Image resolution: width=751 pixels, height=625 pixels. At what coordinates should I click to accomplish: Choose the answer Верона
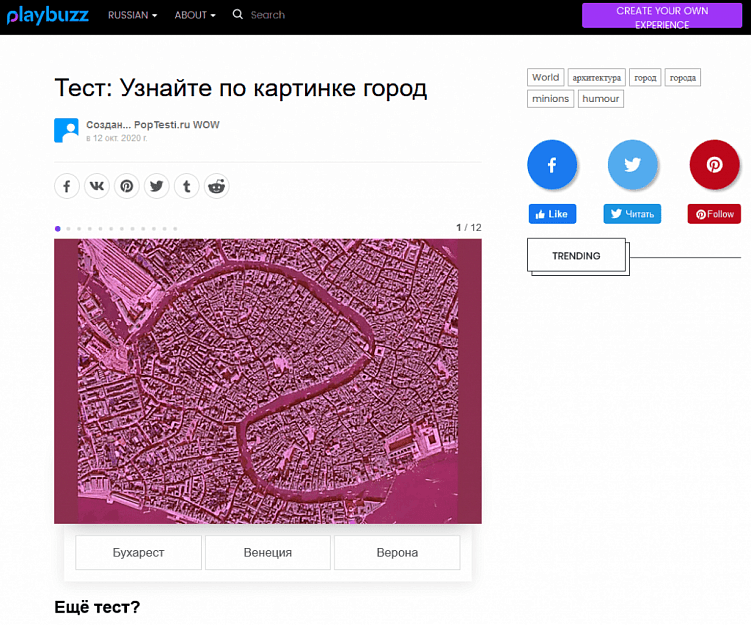tap(397, 552)
